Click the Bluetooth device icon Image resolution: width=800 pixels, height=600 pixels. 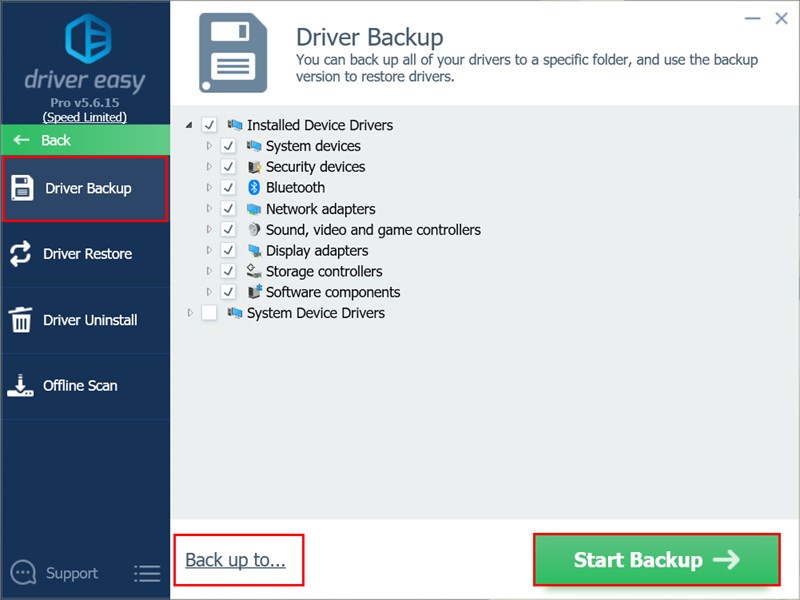tap(254, 188)
